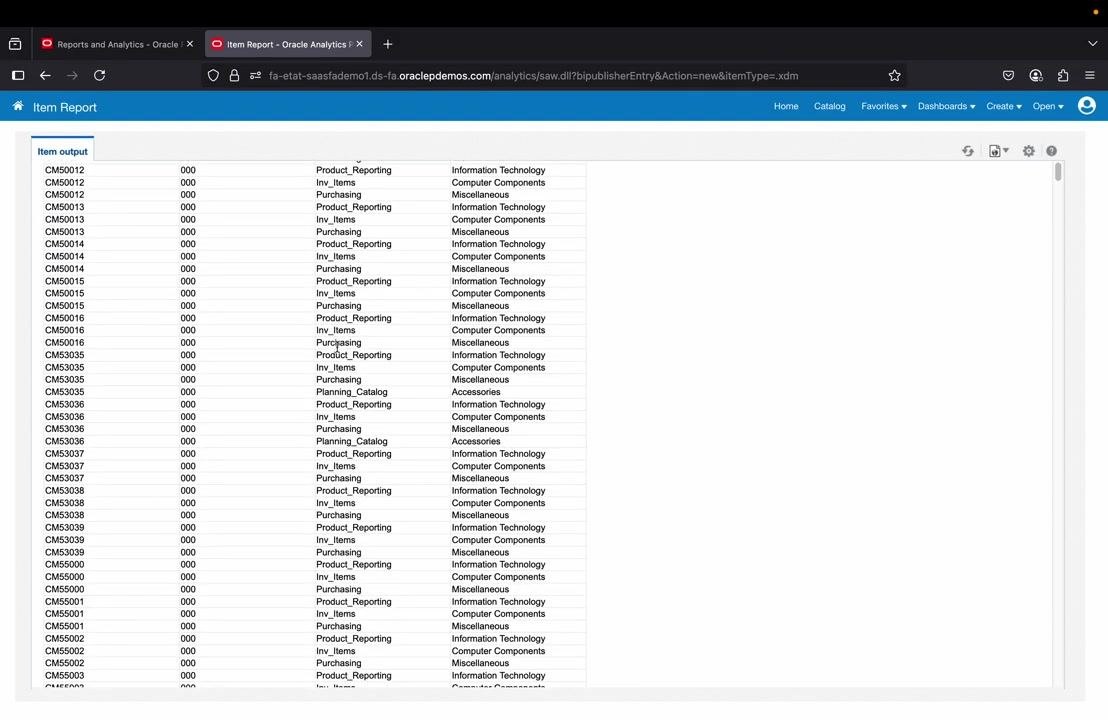Click Computer Components in the CM50016 row

point(498,331)
